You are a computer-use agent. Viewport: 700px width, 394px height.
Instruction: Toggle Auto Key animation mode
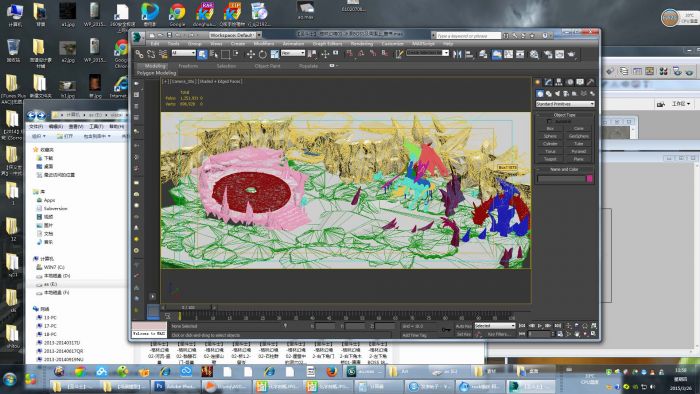(463, 326)
